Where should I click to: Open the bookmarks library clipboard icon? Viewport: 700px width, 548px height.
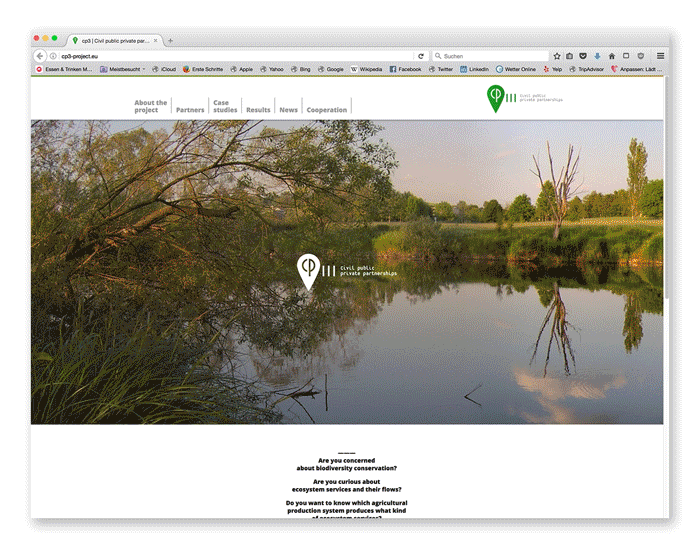pos(570,56)
